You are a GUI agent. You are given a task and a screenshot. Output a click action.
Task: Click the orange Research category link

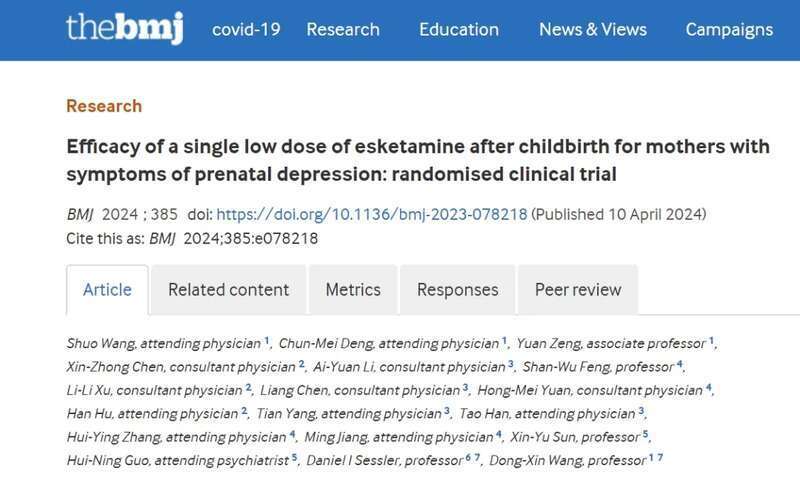point(104,106)
